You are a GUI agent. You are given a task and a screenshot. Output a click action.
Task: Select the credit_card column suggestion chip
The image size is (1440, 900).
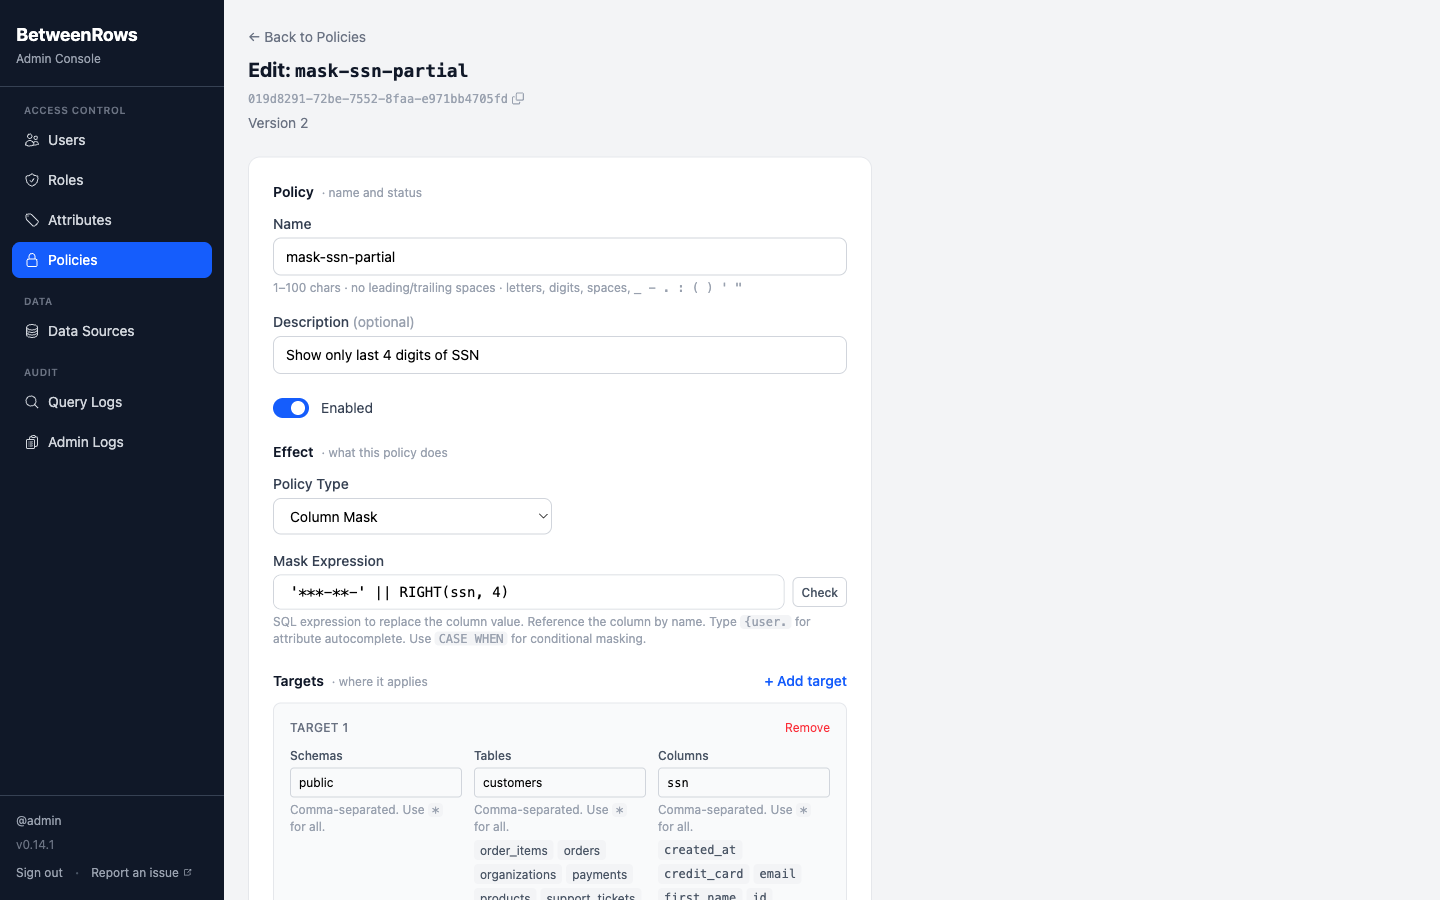703,874
